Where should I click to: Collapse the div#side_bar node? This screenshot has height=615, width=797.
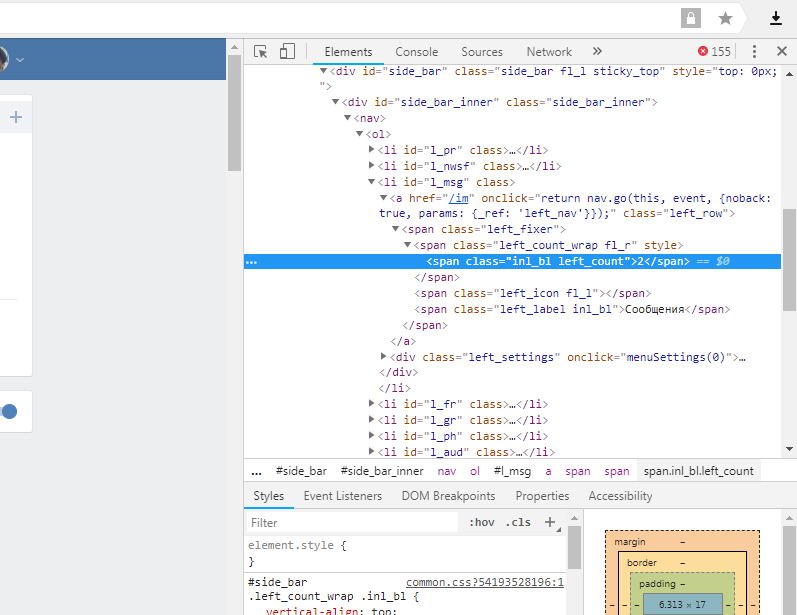pyautogui.click(x=323, y=71)
